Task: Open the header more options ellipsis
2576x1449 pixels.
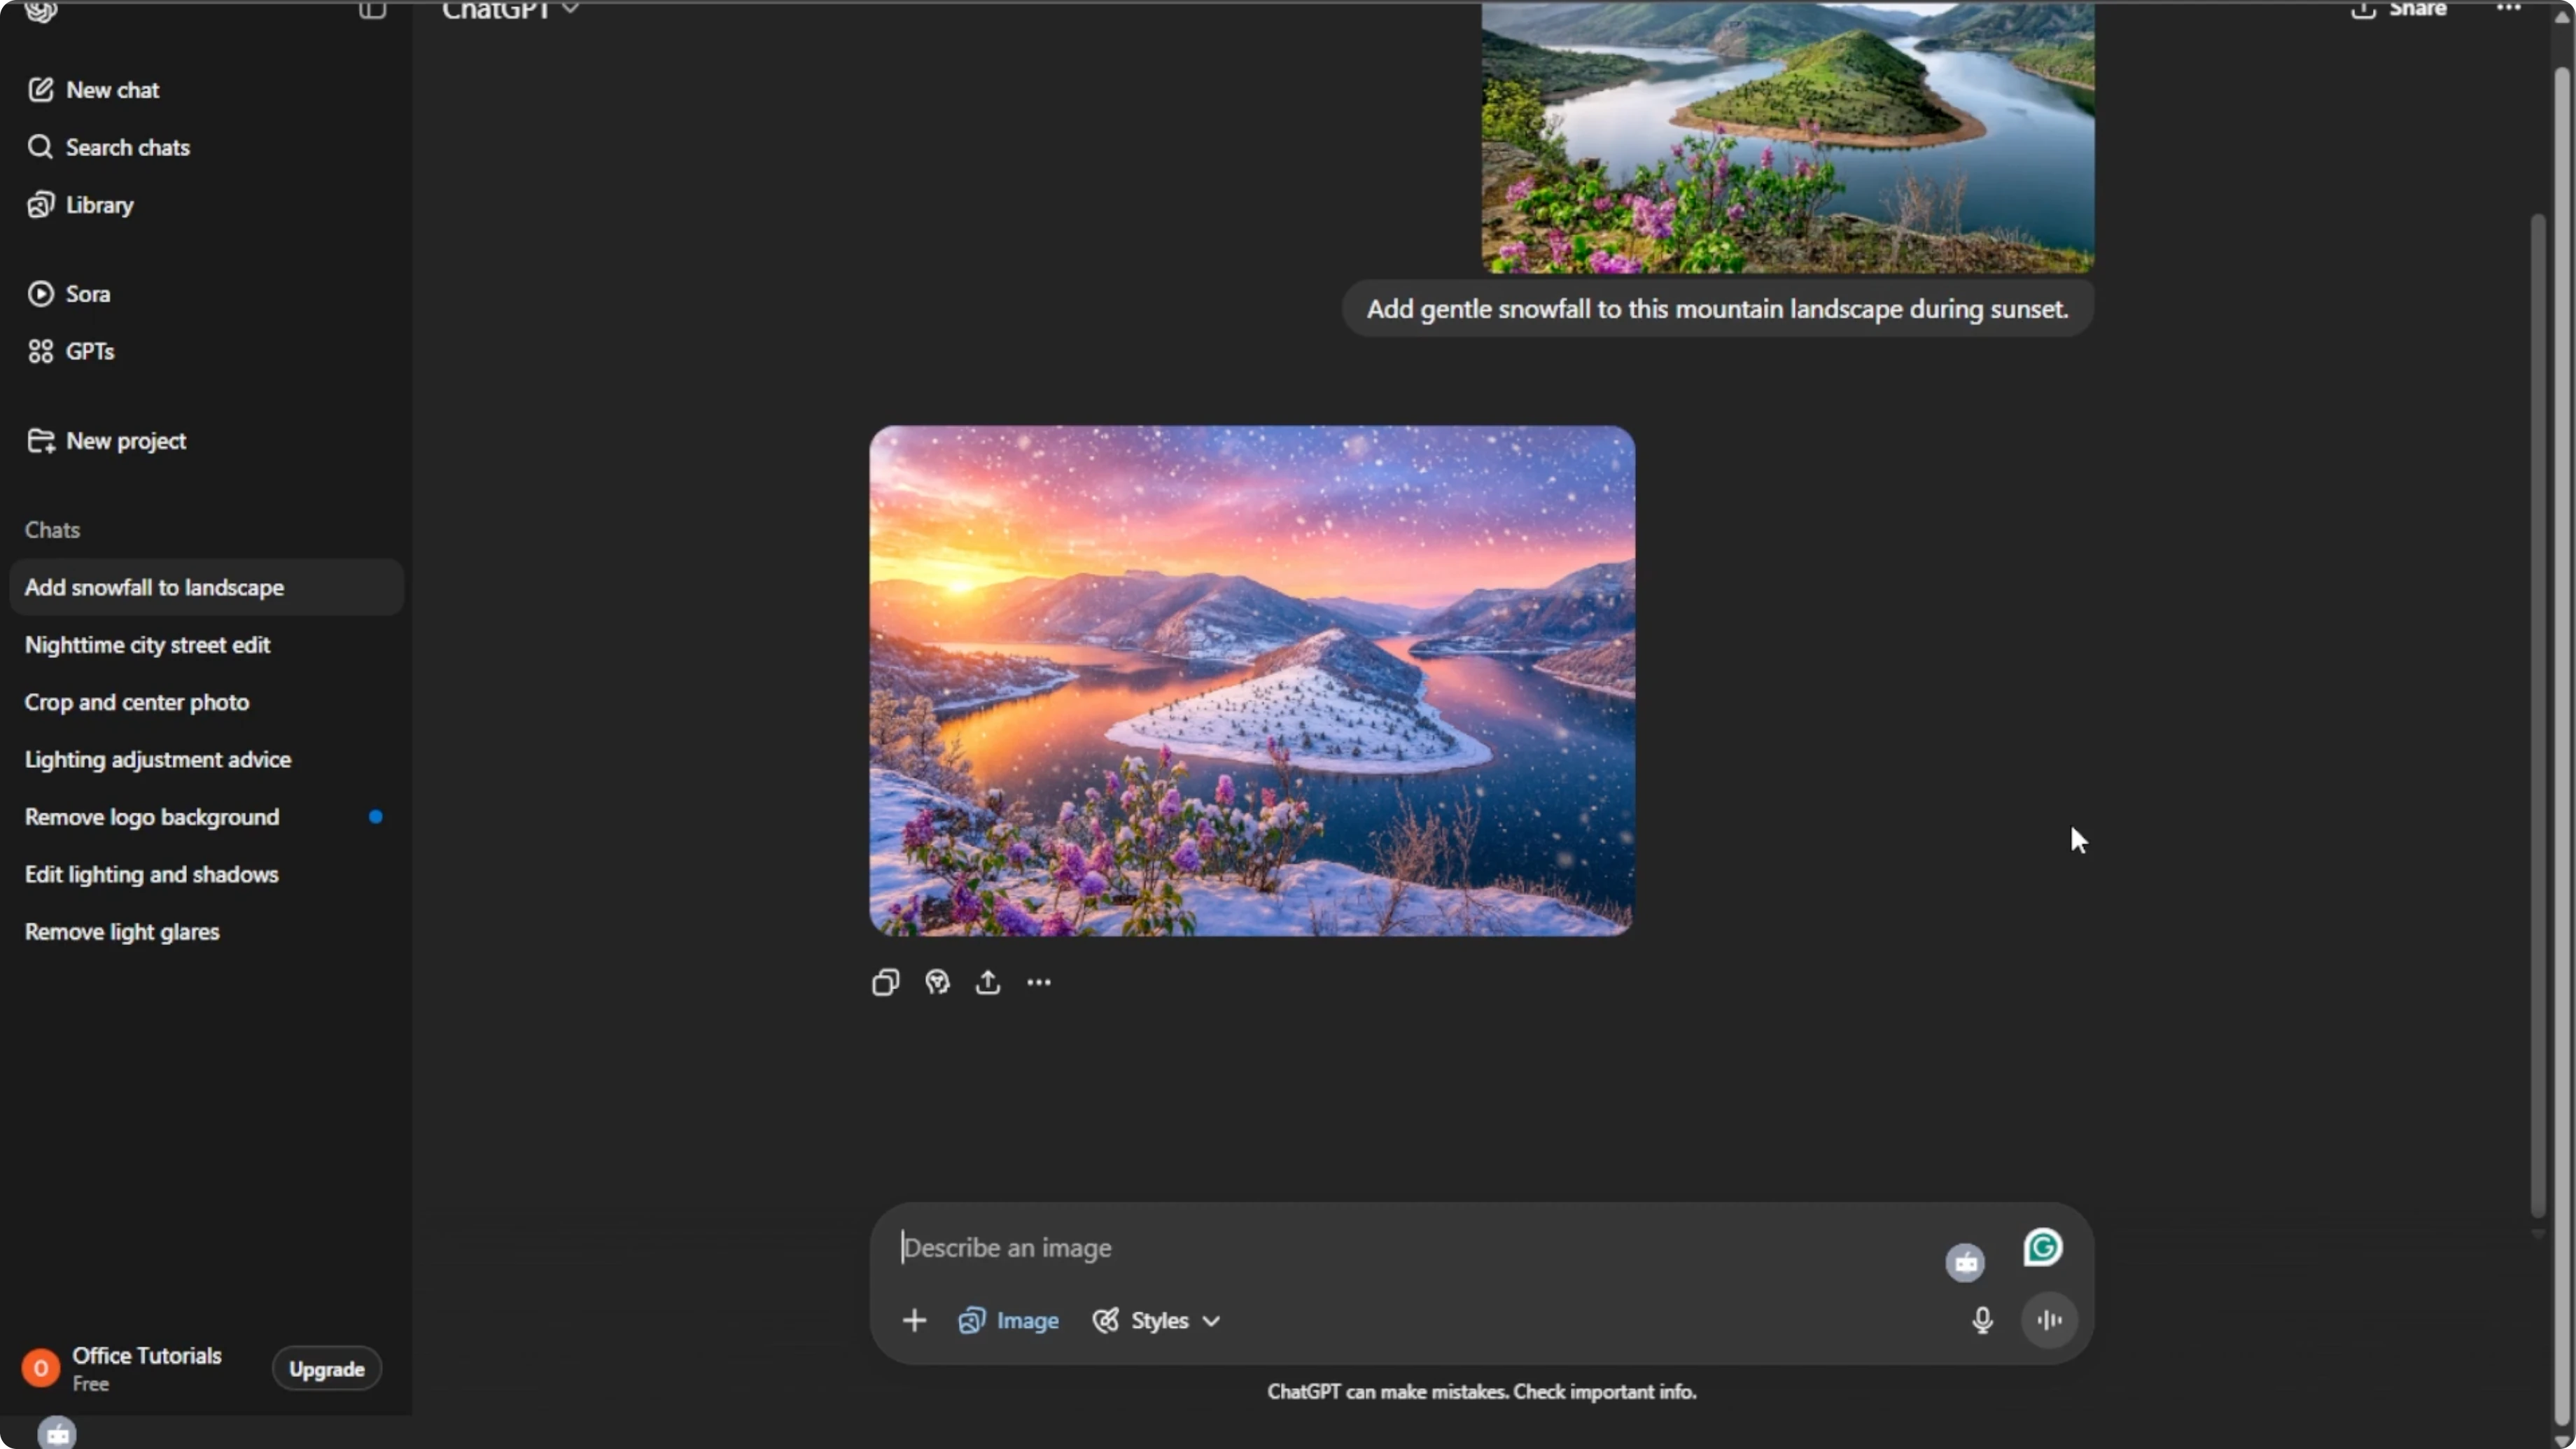Action: (x=2509, y=9)
